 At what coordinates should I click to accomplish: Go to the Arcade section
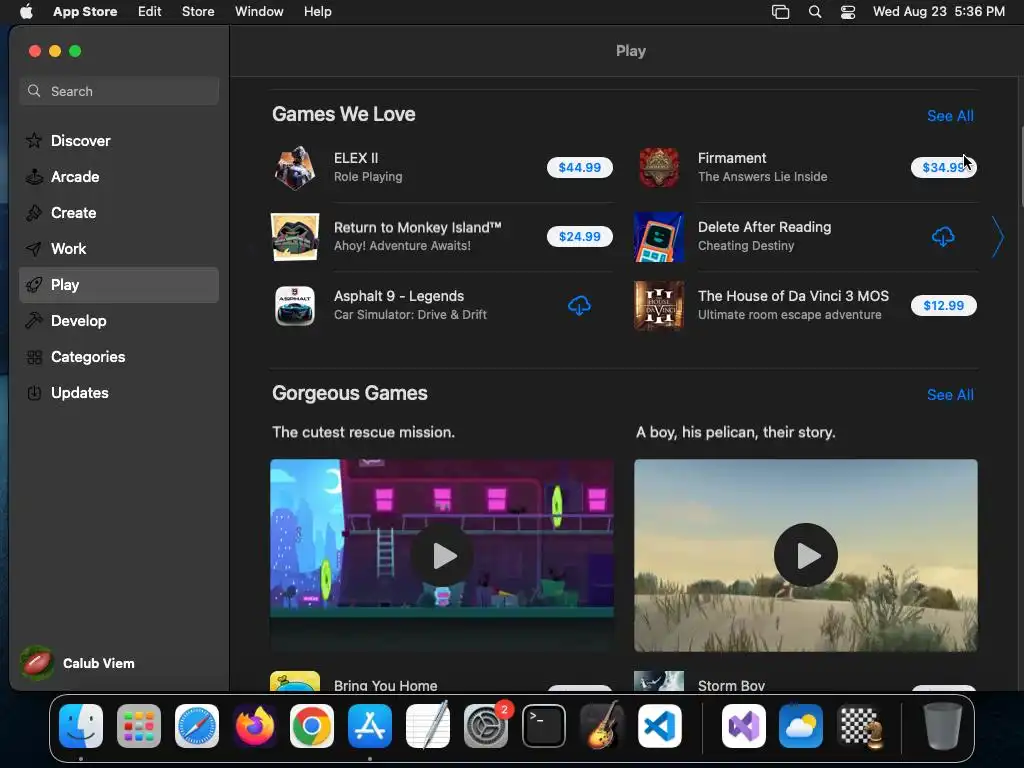pyautogui.click(x=119, y=176)
